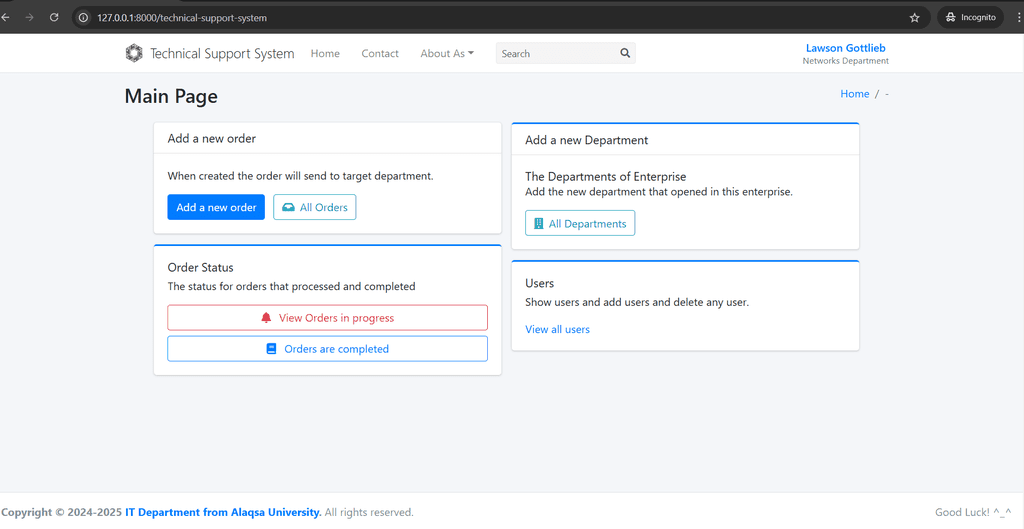The width and height of the screenshot is (1024, 529).
Task: Open All Orders button with inbox icon
Action: click(x=315, y=207)
